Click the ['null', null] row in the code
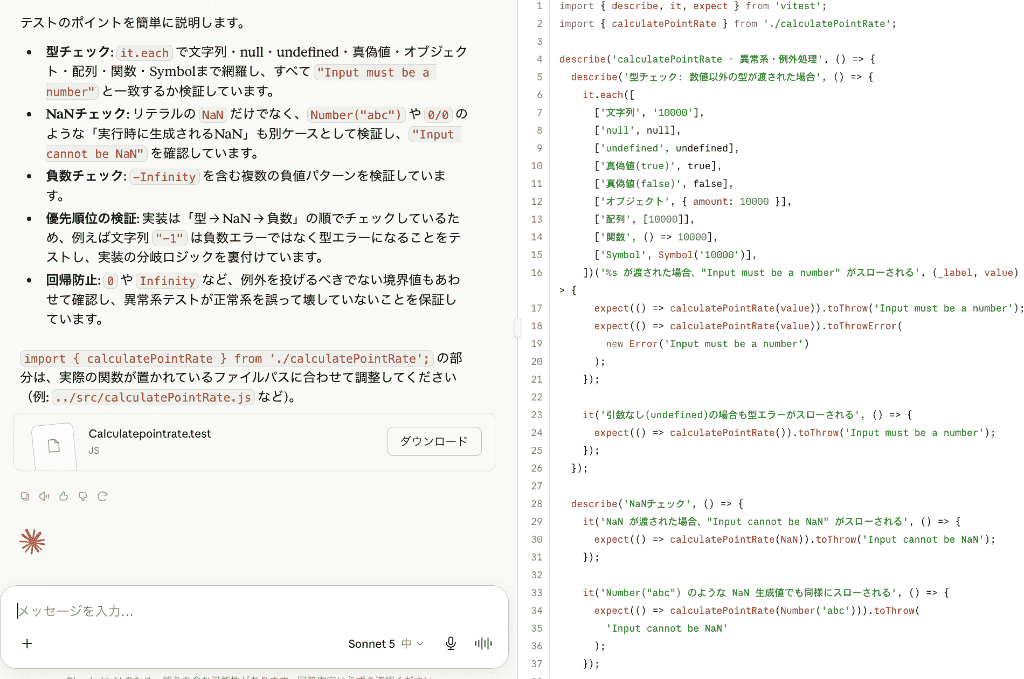This screenshot has width=1024, height=679. coord(637,130)
